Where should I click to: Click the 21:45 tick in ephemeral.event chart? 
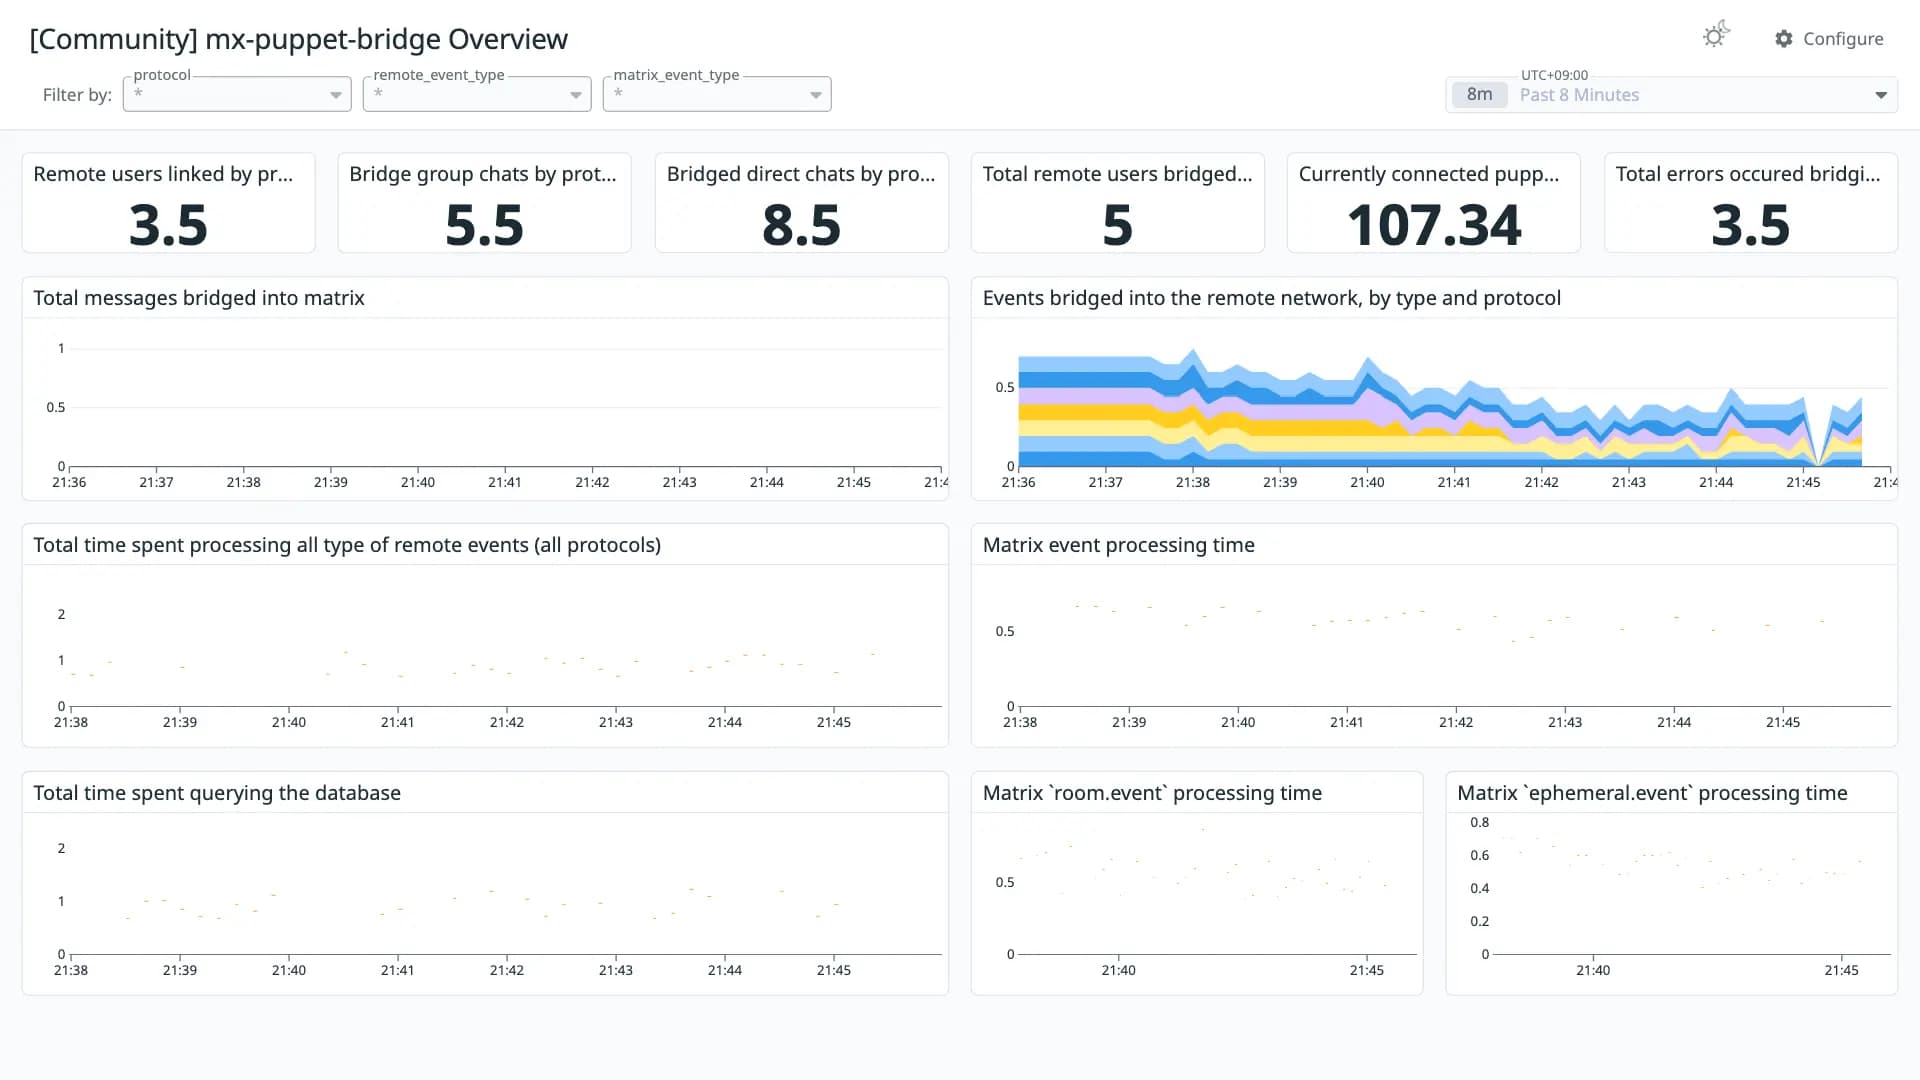(x=1841, y=970)
